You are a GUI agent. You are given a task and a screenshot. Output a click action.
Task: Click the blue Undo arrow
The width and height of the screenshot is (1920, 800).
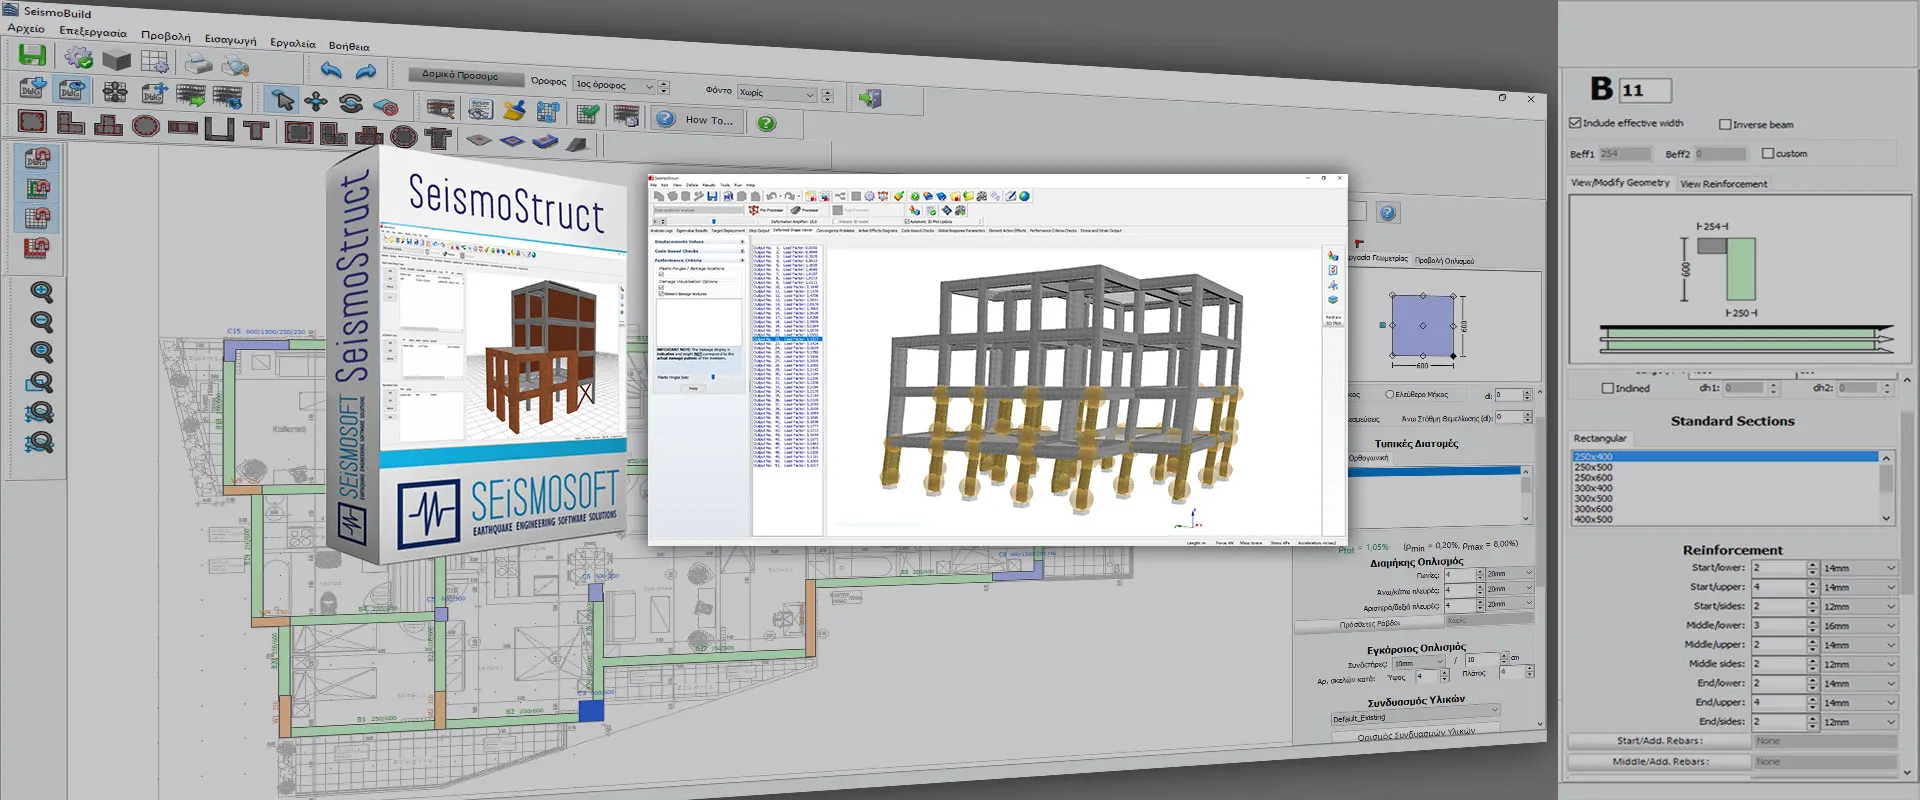[x=331, y=70]
